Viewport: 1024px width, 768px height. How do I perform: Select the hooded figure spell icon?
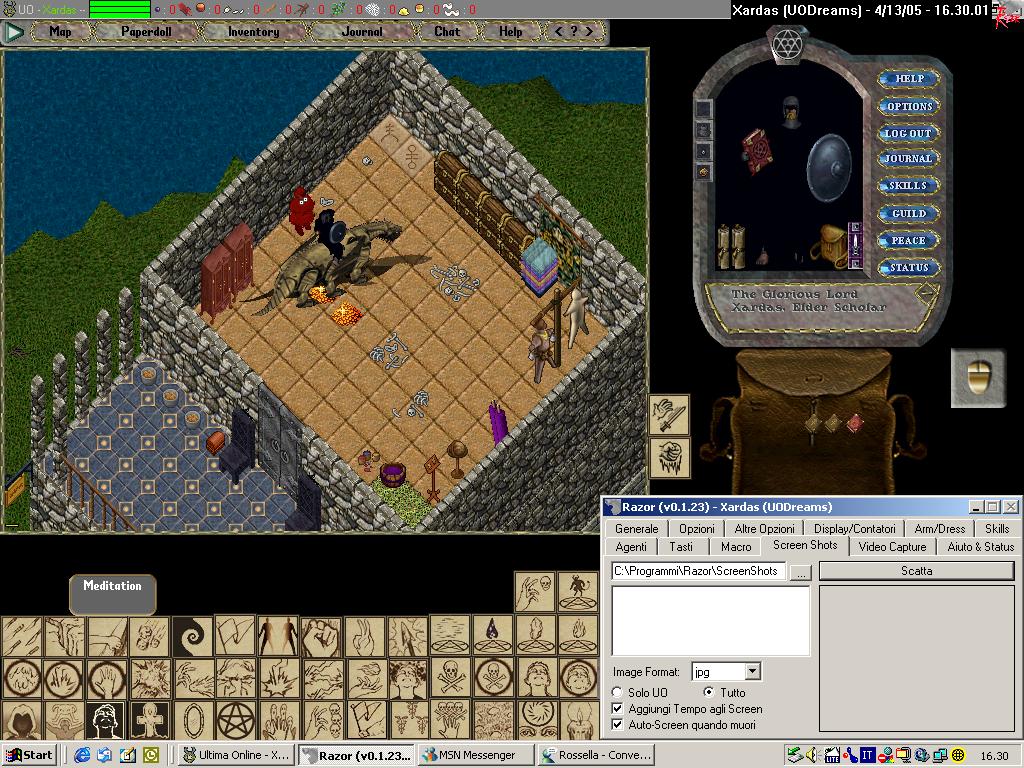[22, 720]
